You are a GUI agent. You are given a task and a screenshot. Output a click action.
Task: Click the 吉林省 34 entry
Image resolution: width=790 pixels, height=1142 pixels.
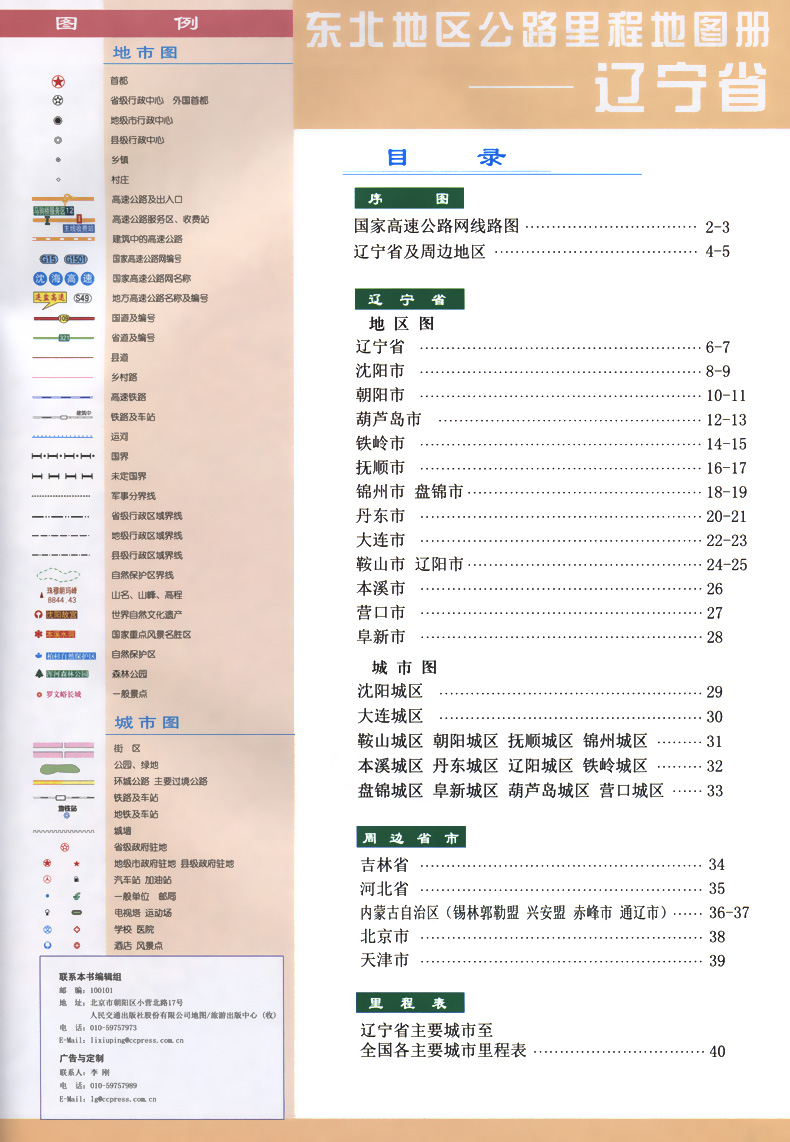point(542,865)
